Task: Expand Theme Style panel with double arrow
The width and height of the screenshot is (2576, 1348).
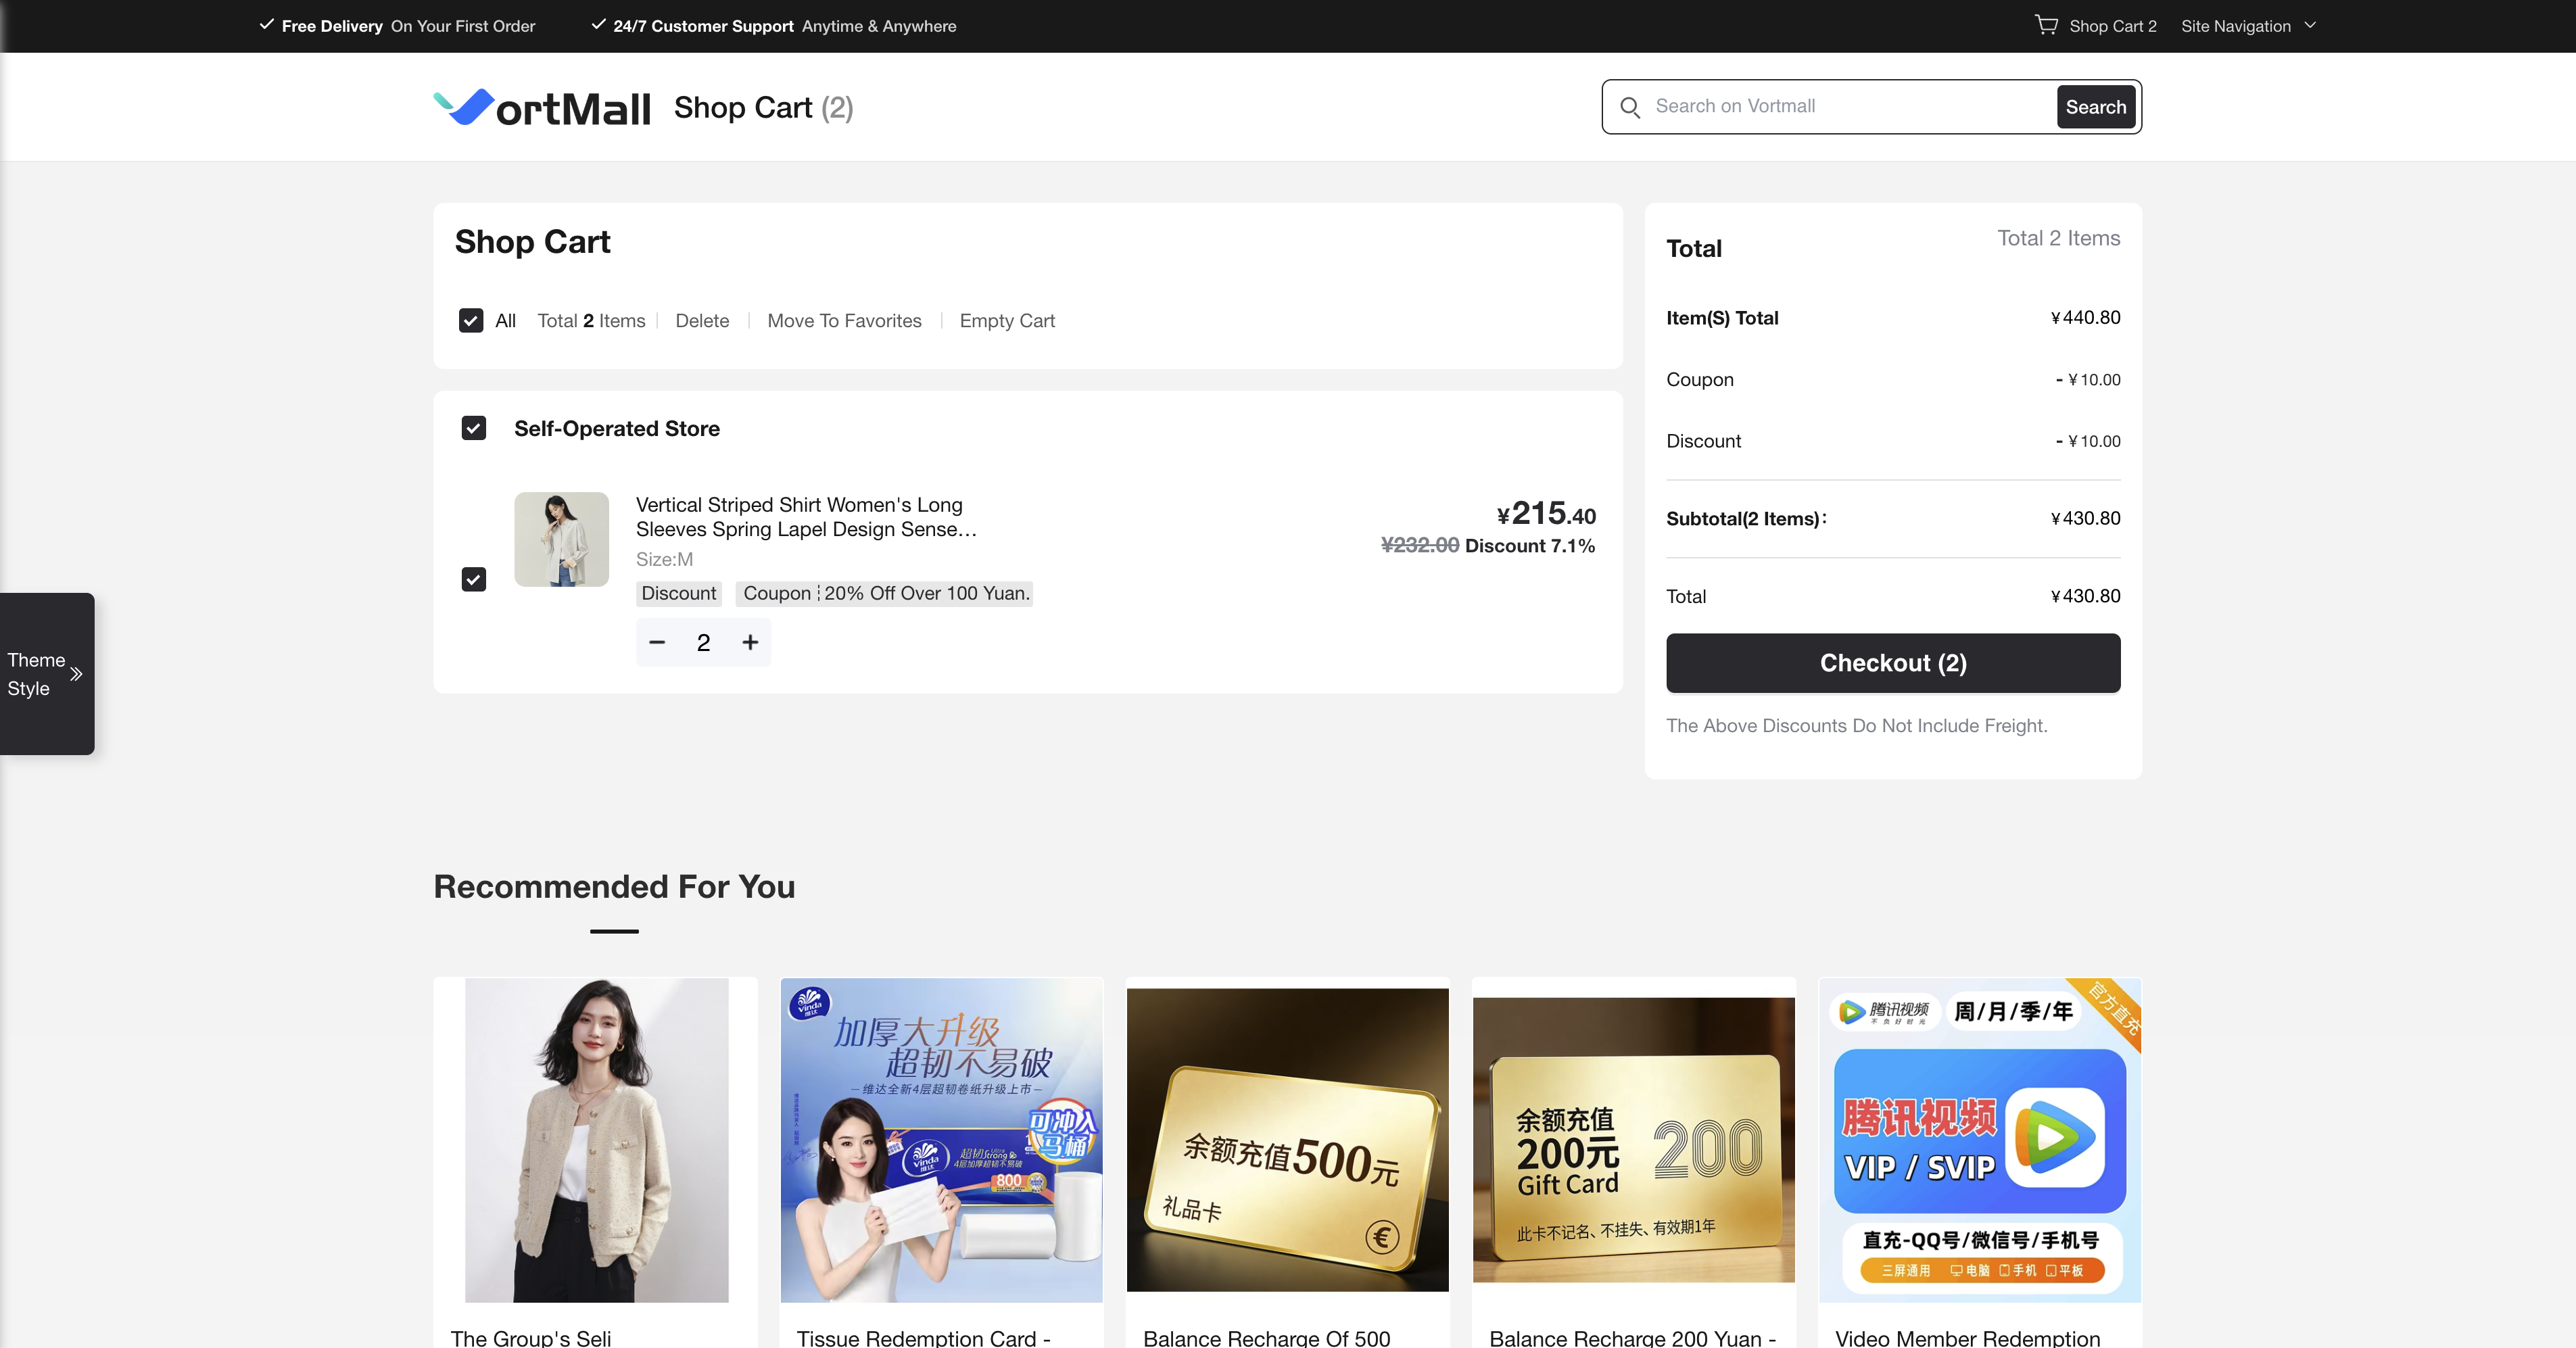Action: point(76,674)
